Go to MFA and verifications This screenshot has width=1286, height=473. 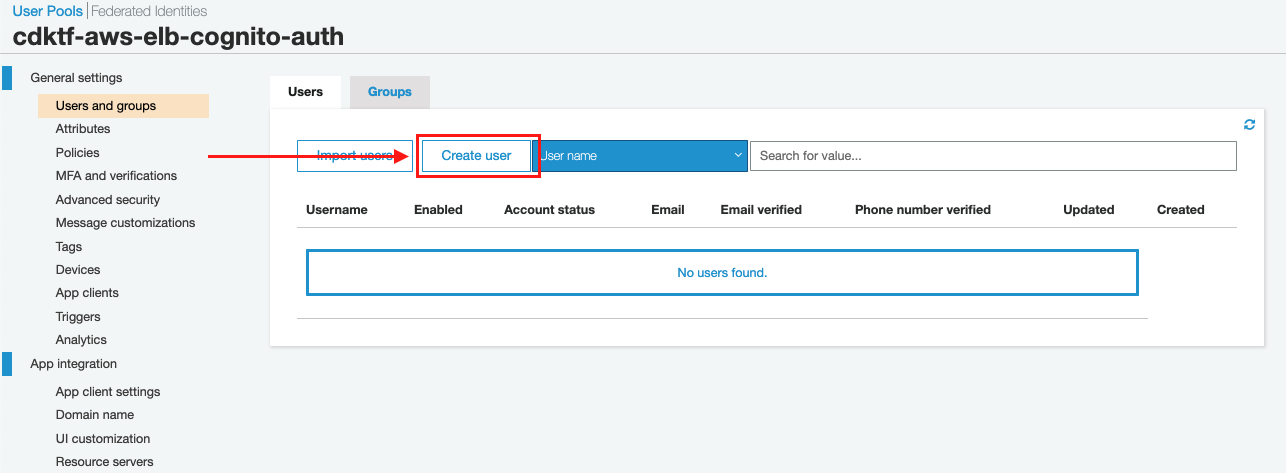click(116, 176)
